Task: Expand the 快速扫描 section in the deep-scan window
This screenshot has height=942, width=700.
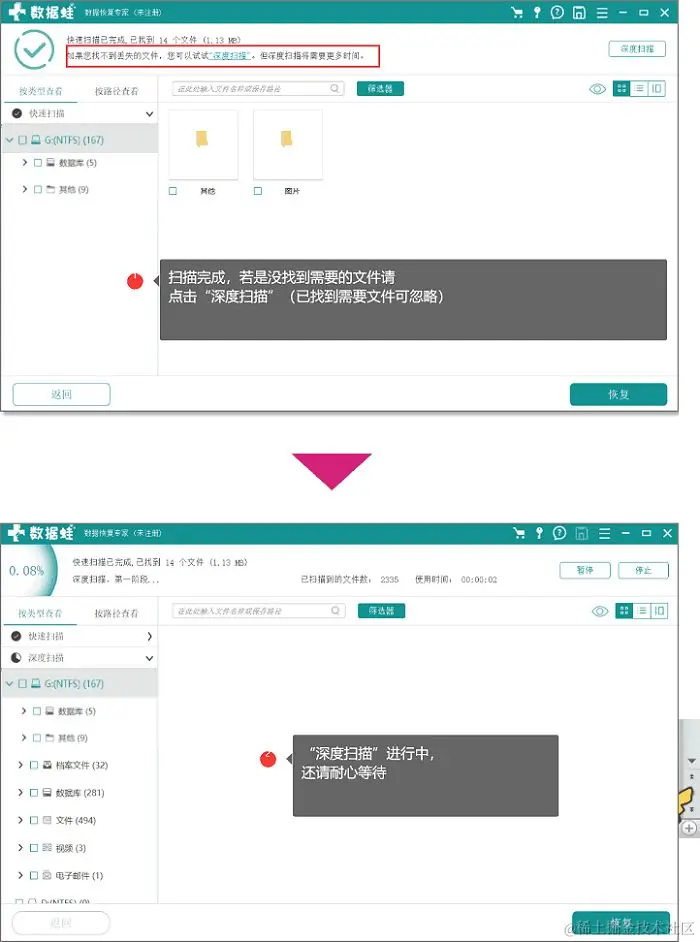Action: 149,636
